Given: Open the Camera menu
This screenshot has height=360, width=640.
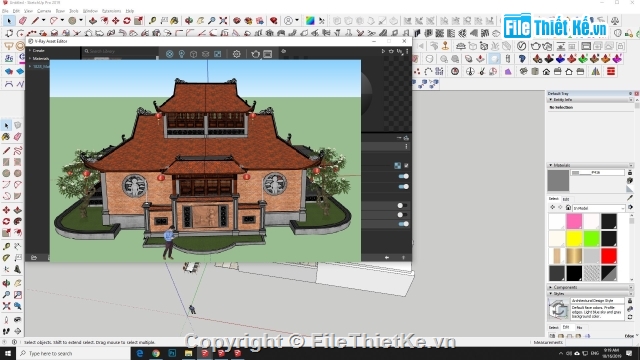Looking at the screenshot, I should (44, 11).
